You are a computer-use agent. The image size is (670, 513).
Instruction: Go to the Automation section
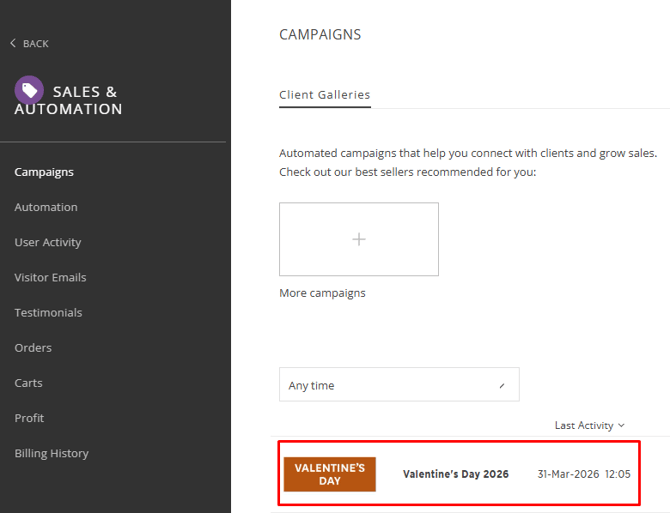[46, 207]
